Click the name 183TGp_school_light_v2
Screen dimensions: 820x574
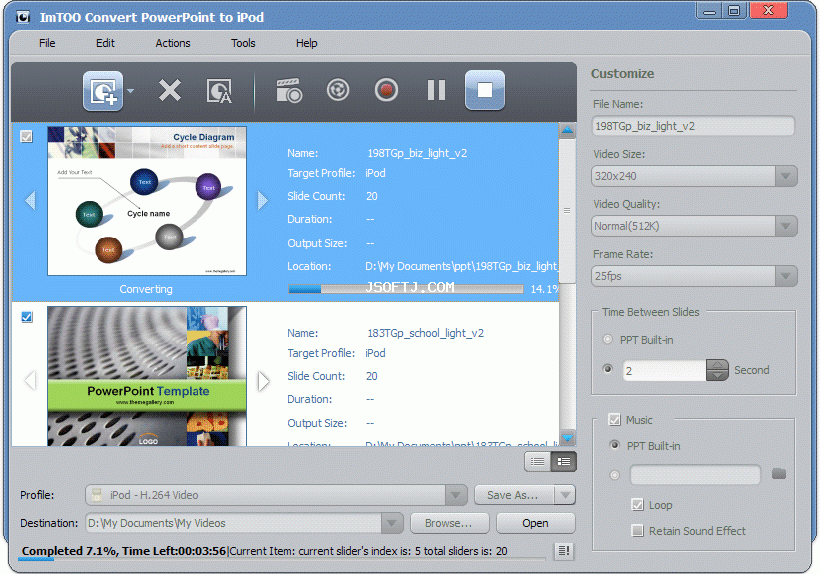pyautogui.click(x=426, y=333)
